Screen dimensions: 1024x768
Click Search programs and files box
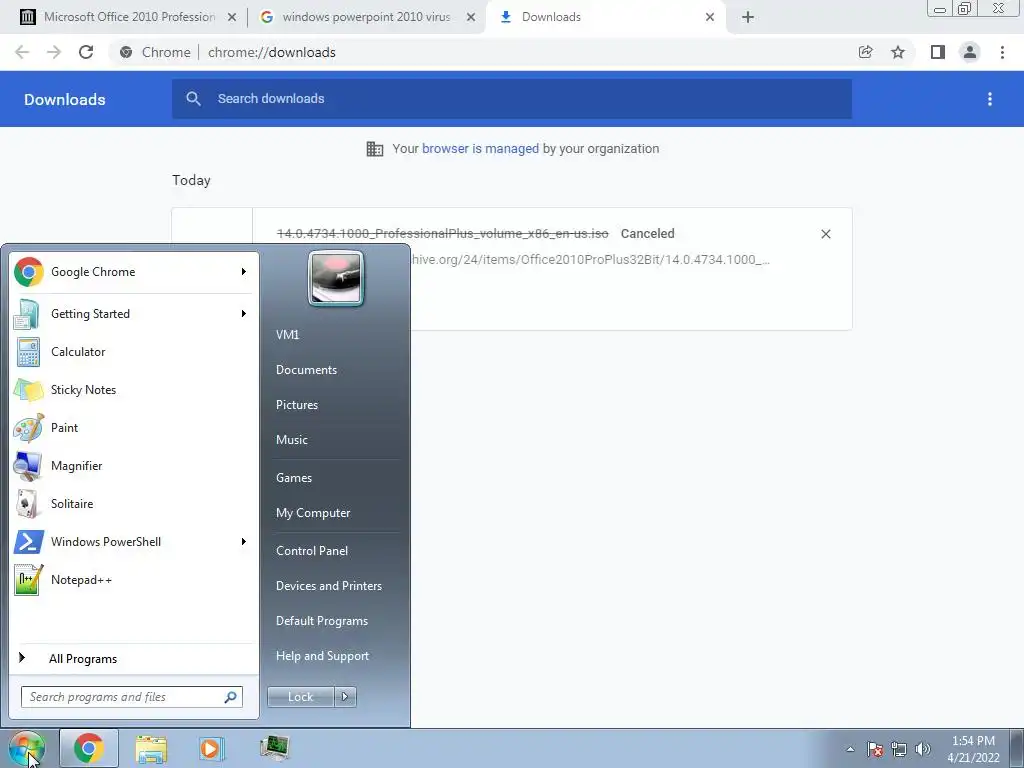pyautogui.click(x=132, y=697)
